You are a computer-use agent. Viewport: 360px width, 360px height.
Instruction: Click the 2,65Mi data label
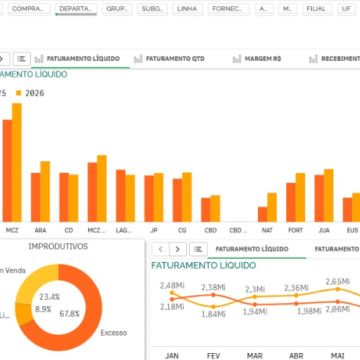338,281
